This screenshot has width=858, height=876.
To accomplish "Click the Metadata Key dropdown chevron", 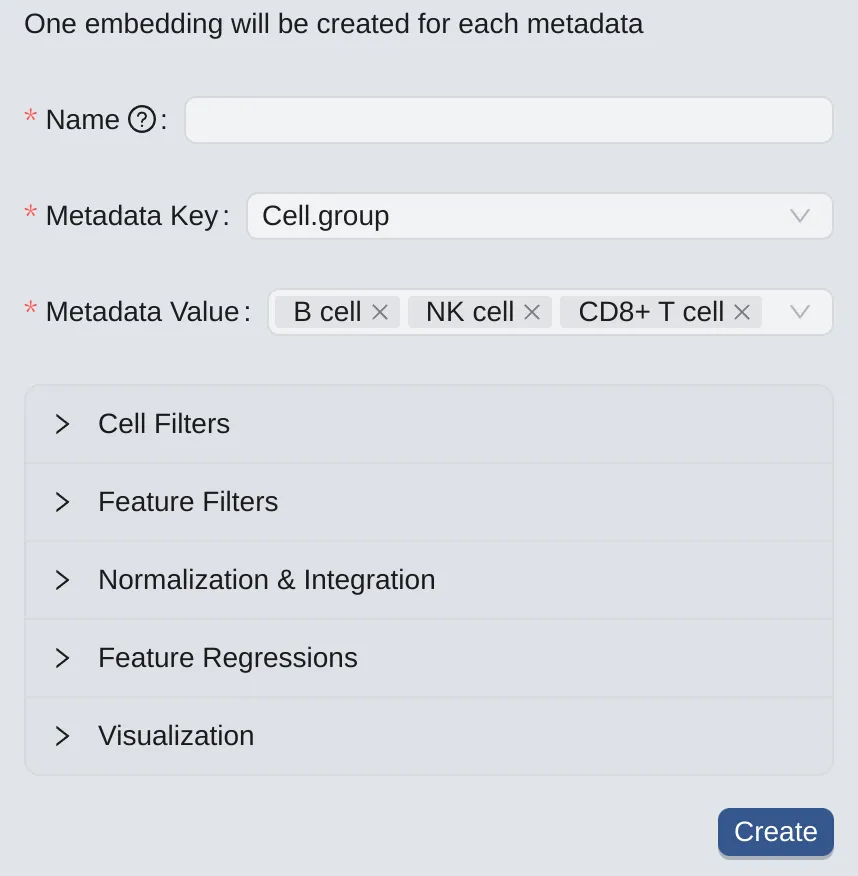I will point(799,216).
